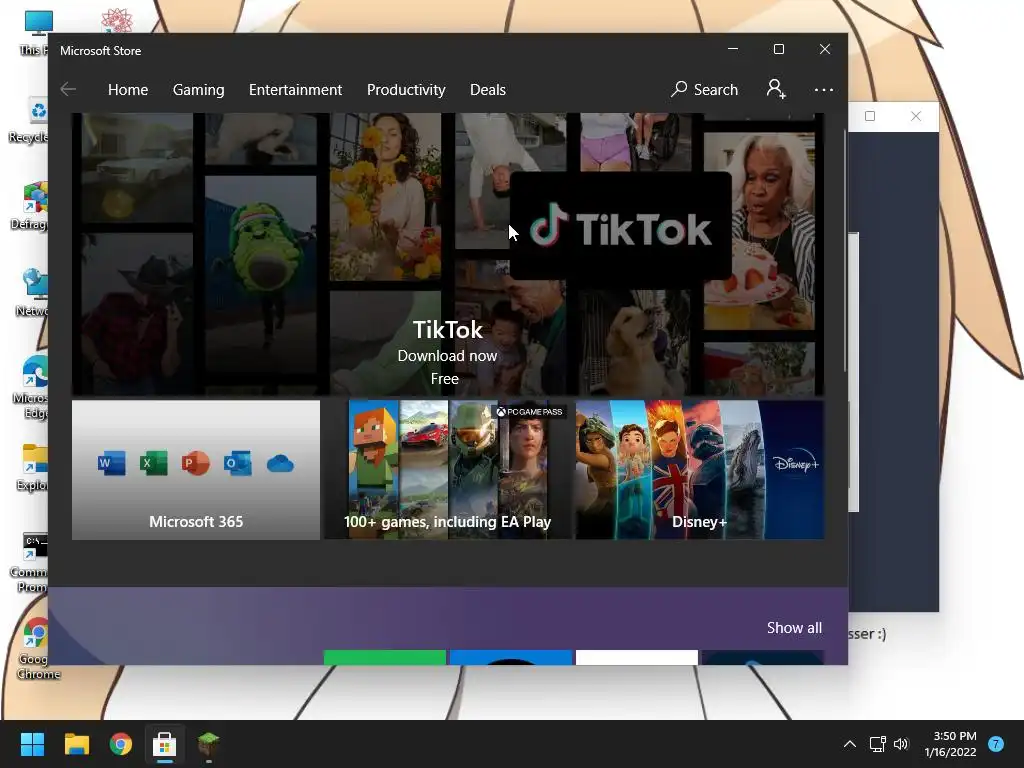1024x768 pixels.
Task: Minimize the Microsoft Store window
Action: click(x=733, y=50)
